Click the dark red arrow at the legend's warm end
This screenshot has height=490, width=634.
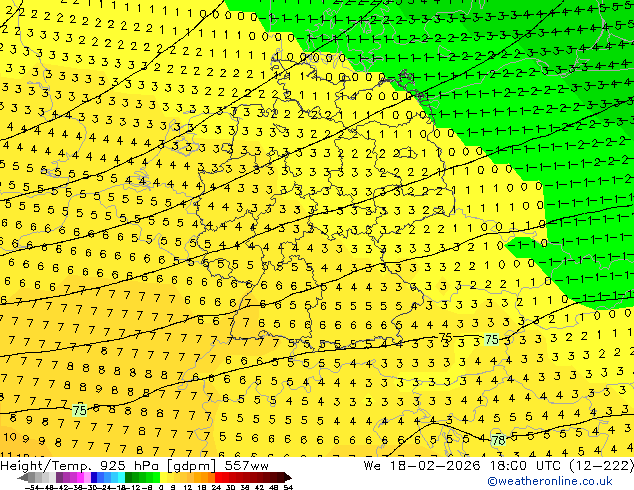coord(288,478)
